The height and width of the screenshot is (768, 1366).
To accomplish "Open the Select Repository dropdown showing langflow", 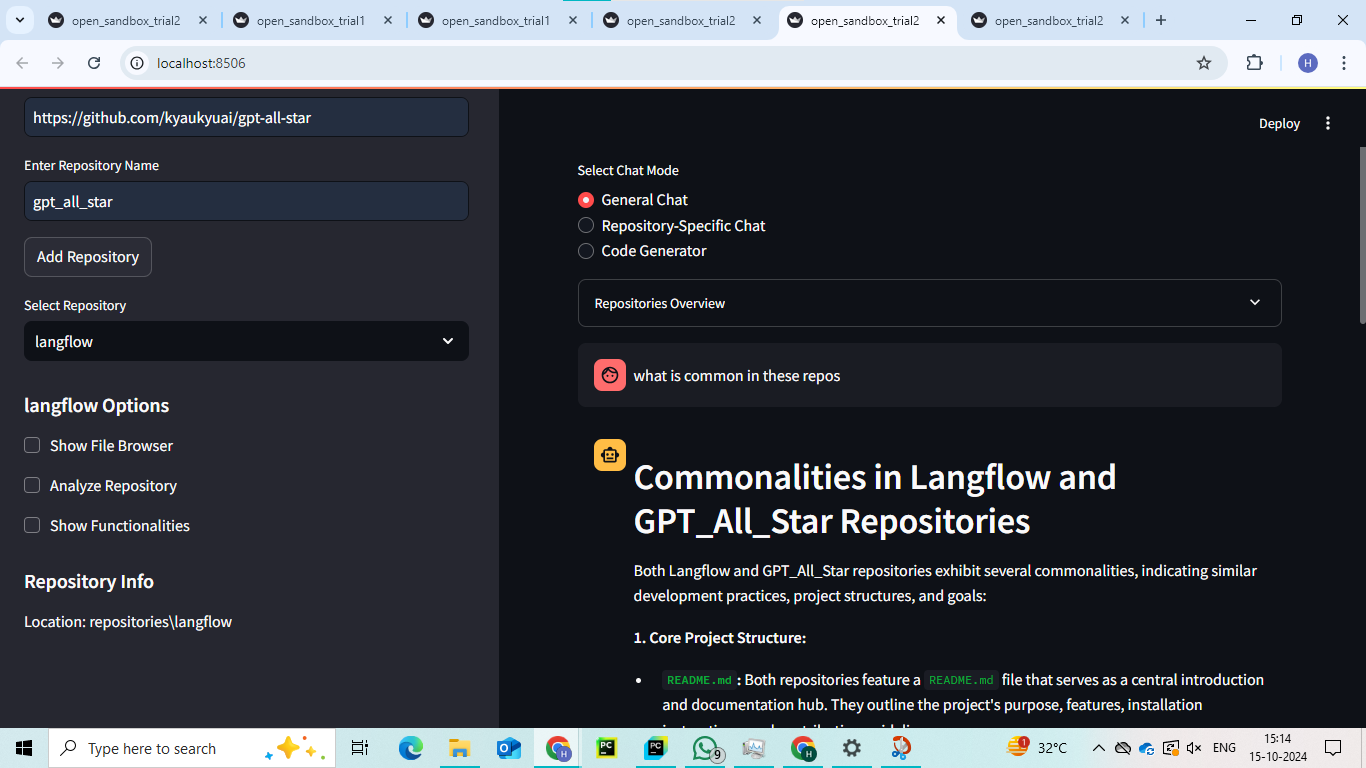I will point(246,341).
